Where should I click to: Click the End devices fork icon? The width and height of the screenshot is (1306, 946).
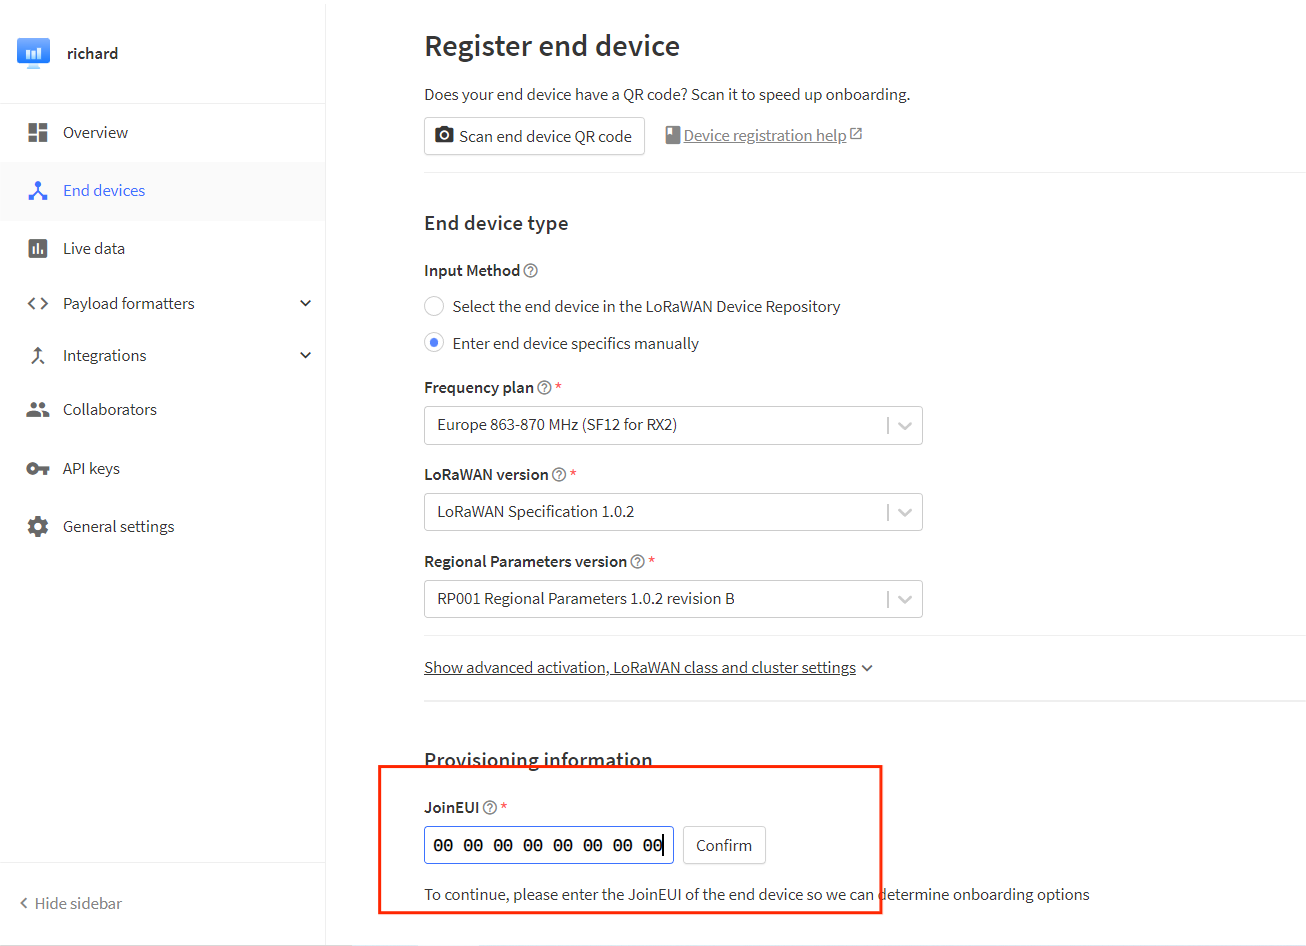pyautogui.click(x=38, y=191)
